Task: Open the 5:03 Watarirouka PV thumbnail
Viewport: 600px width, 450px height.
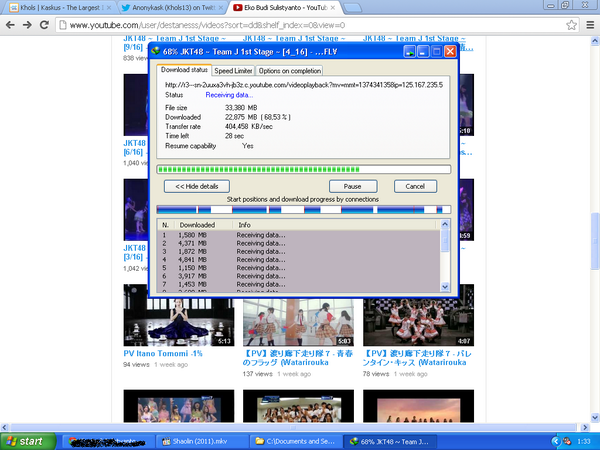Action: click(298, 321)
